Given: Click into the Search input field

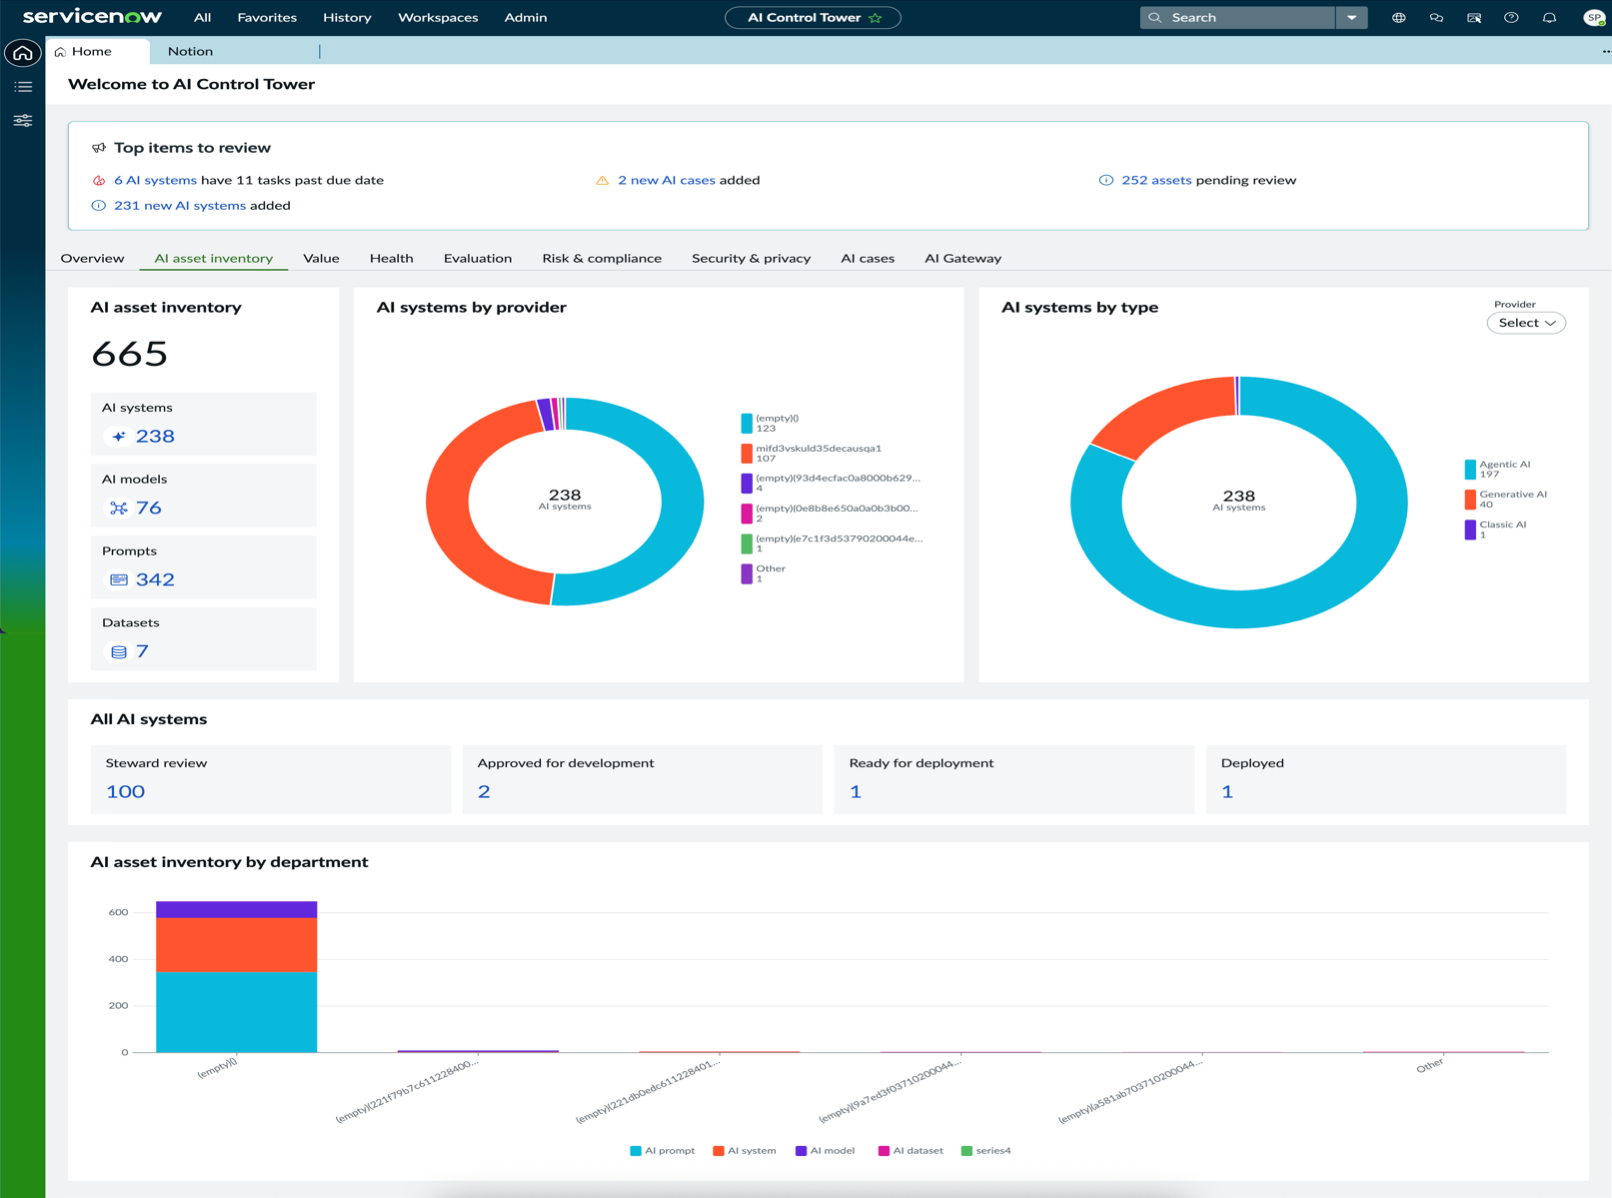Looking at the screenshot, I should pos(1238,18).
